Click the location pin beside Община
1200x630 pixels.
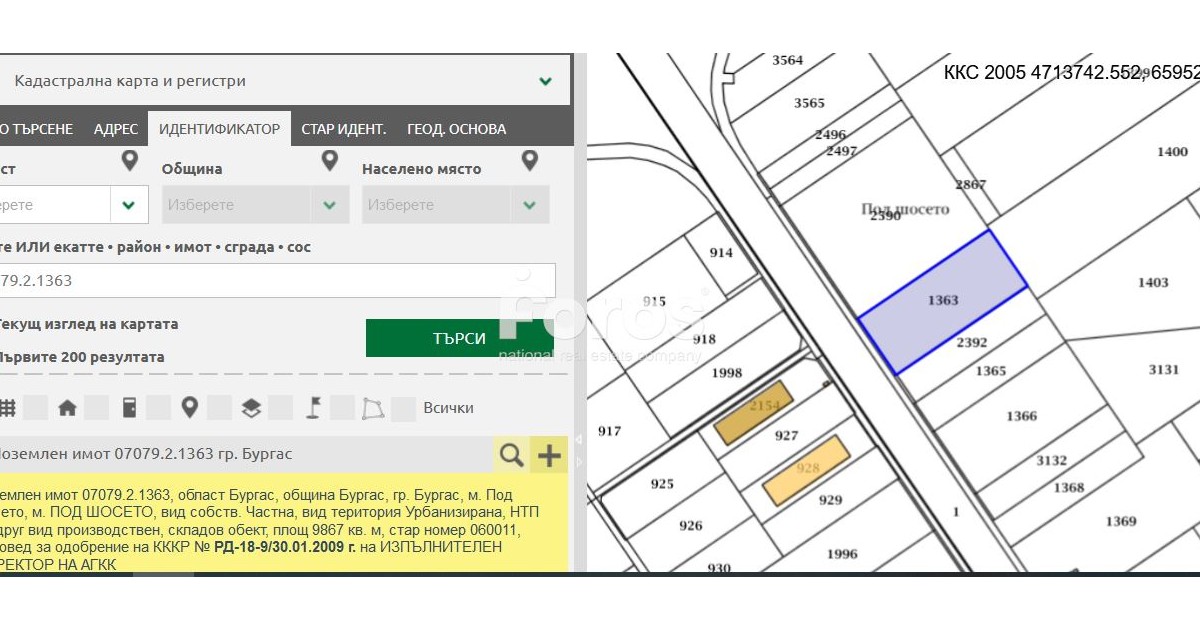[x=329, y=161]
